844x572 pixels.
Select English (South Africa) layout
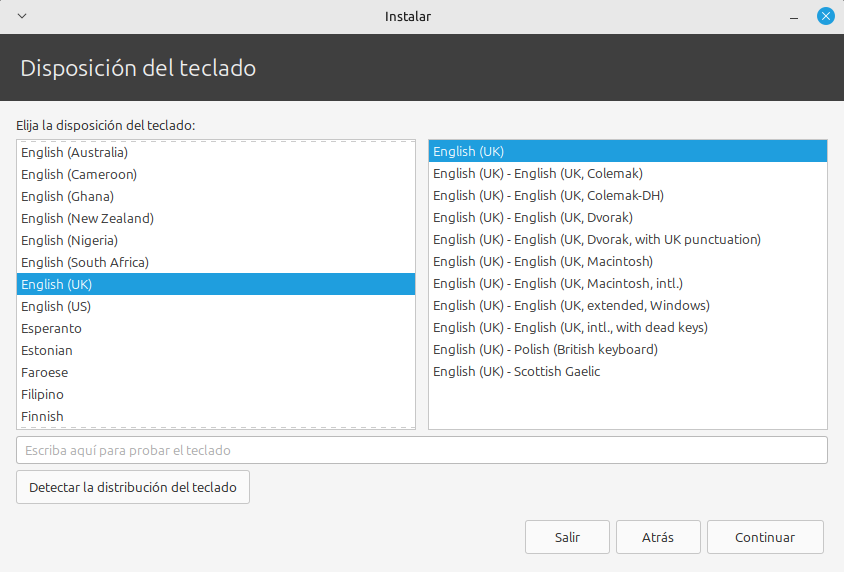[216, 263]
